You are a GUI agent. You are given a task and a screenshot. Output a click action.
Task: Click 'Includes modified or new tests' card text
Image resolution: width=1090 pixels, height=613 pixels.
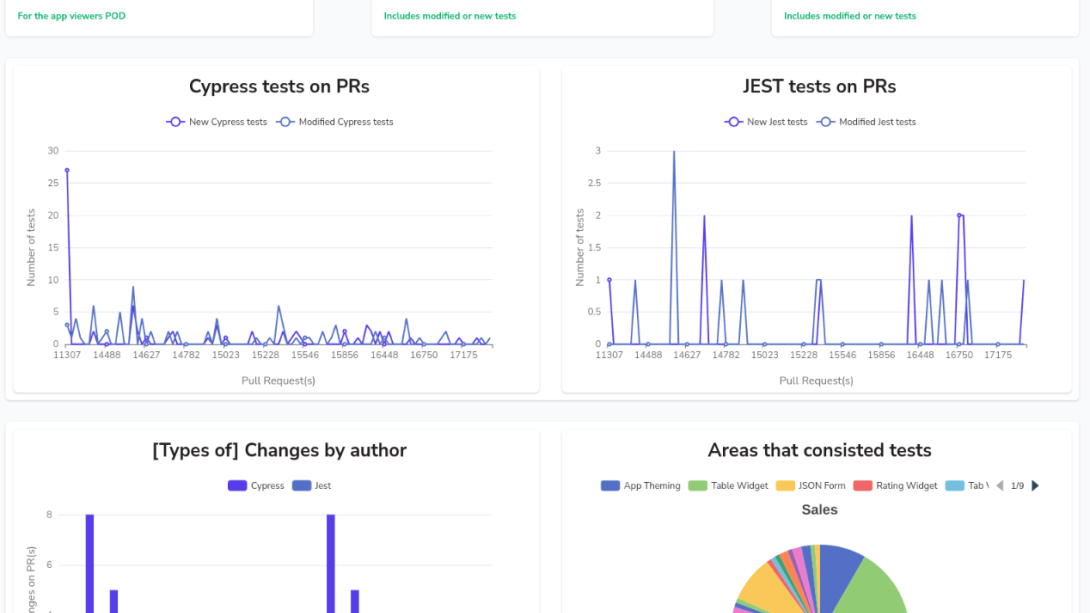click(450, 16)
